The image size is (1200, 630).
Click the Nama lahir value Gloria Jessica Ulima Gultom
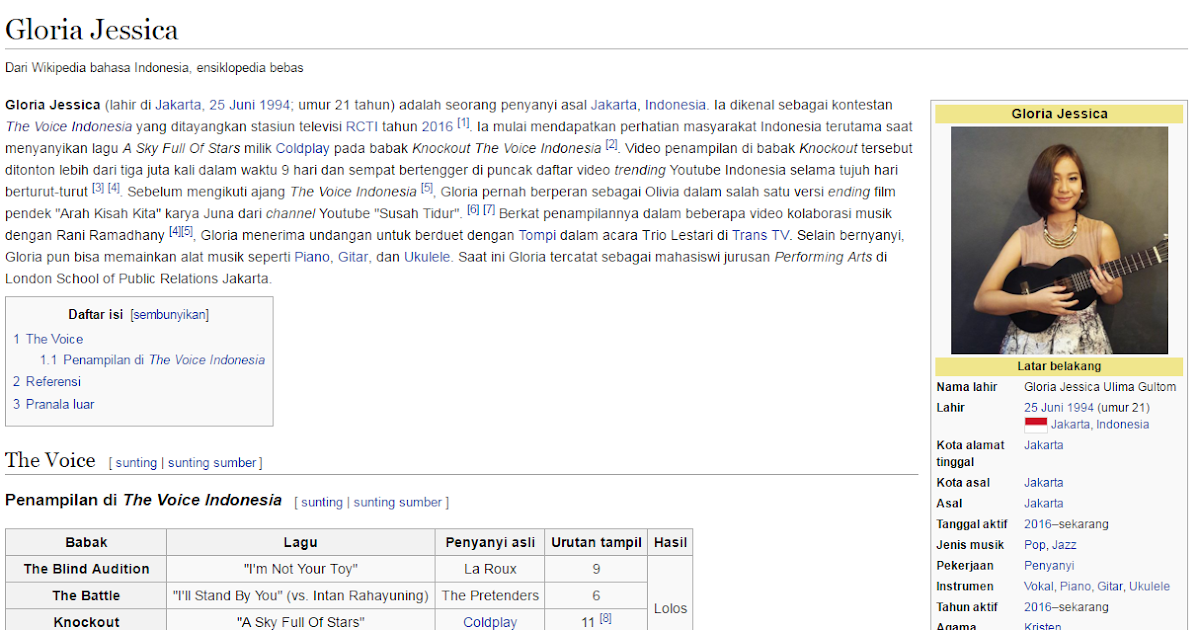pyautogui.click(x=1100, y=387)
